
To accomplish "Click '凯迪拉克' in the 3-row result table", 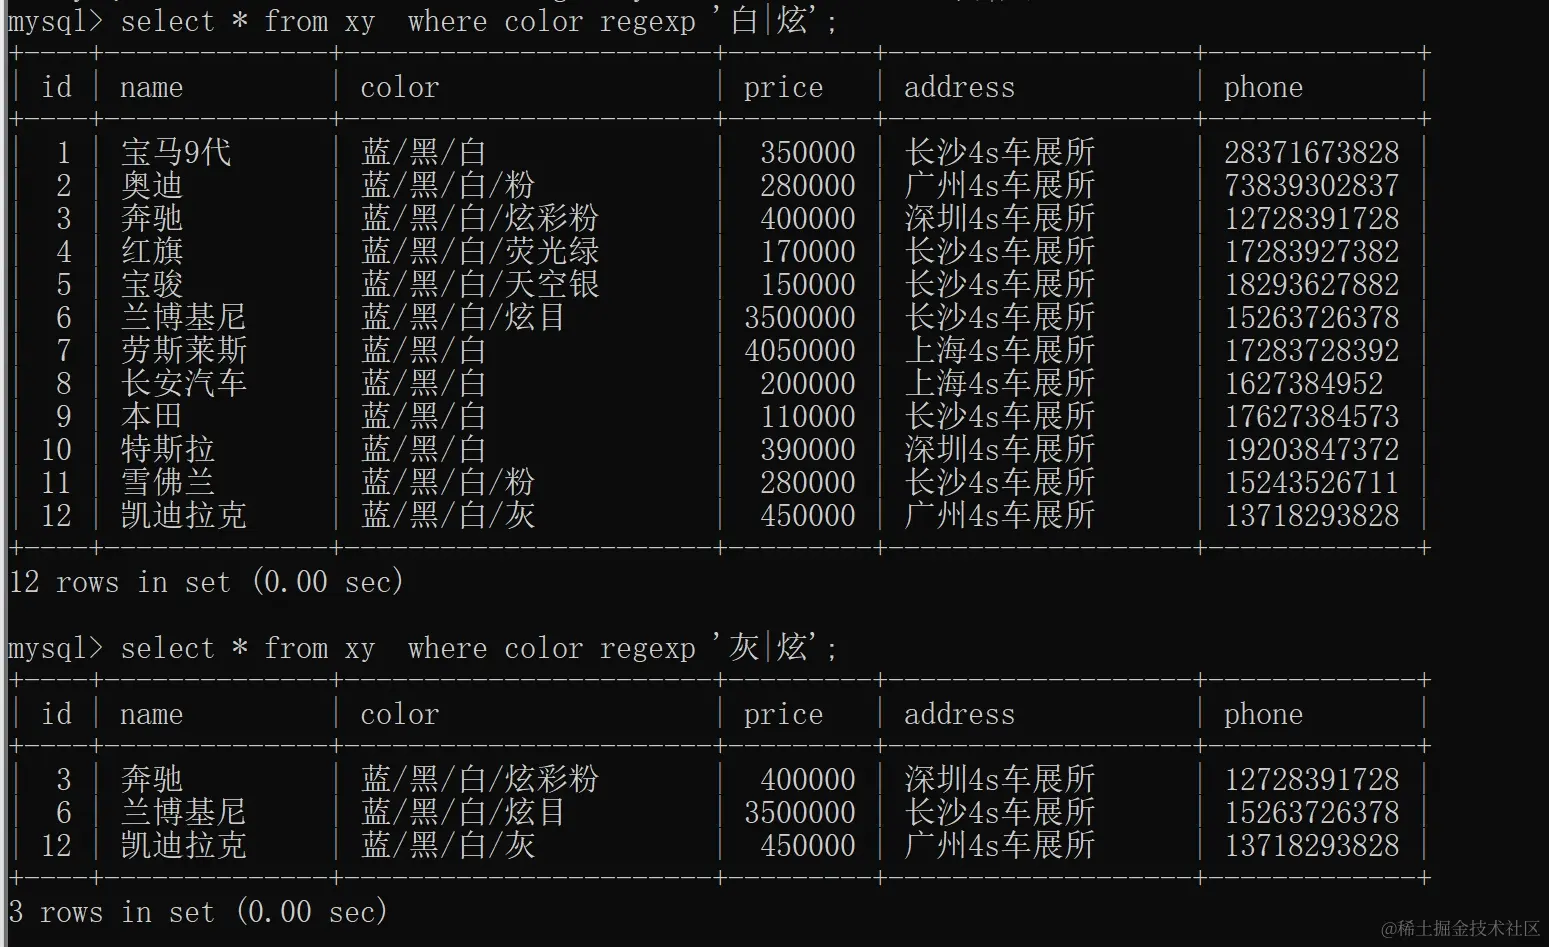I will click(x=184, y=845).
